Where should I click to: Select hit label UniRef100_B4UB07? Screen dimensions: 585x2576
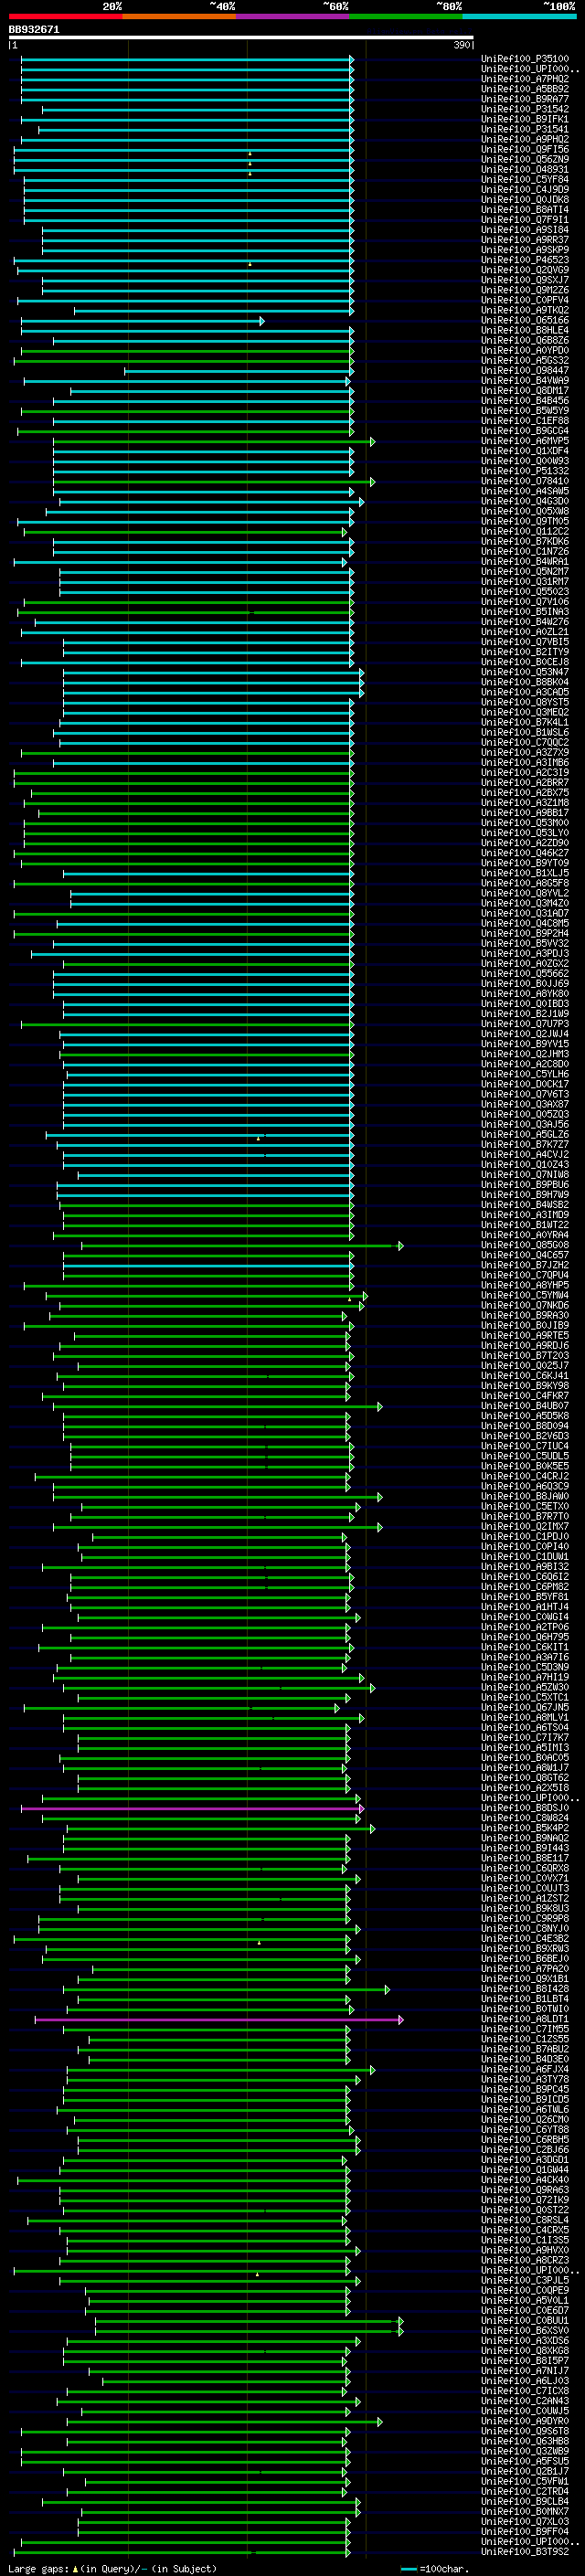[525, 1406]
